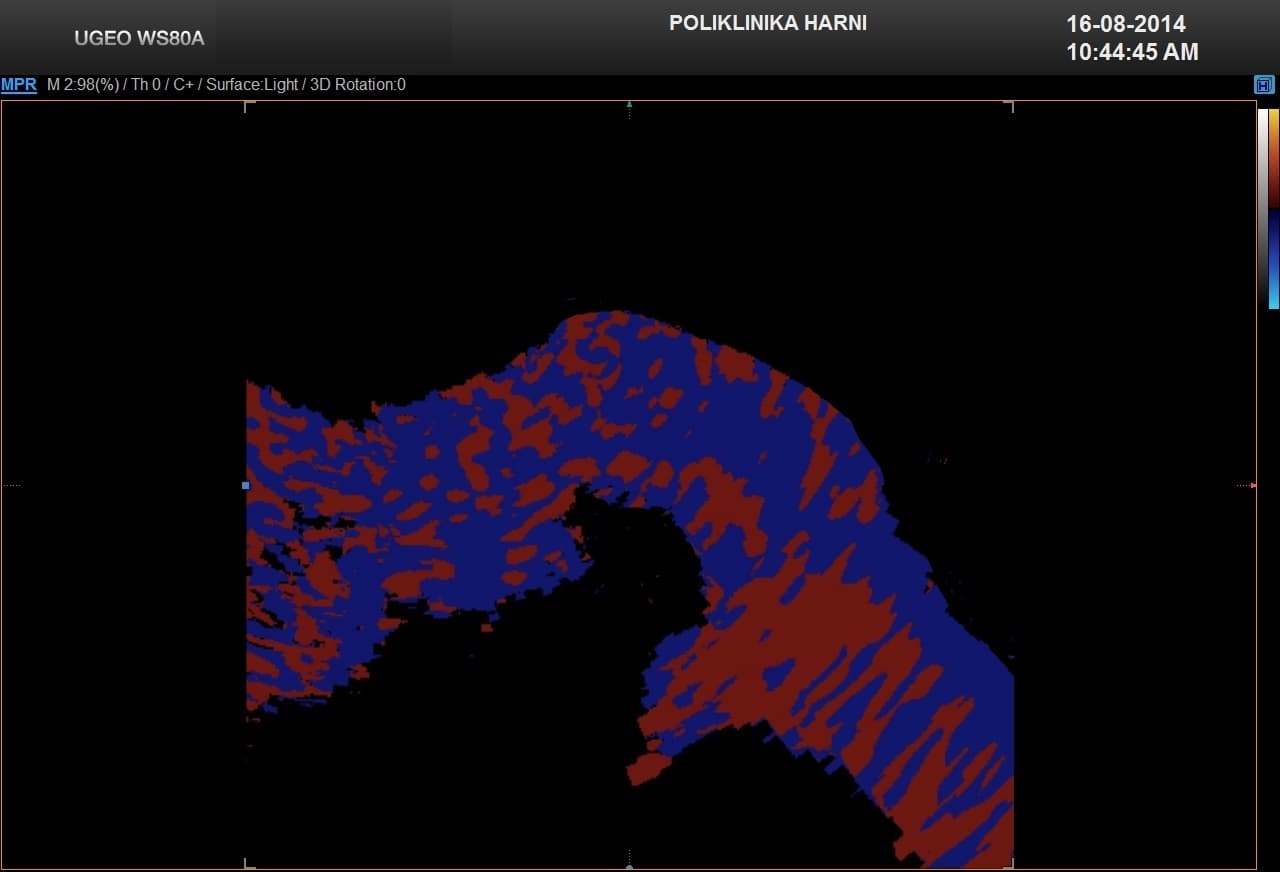Click the Surface:Light render setting
The width and height of the screenshot is (1280, 872).
click(x=252, y=85)
